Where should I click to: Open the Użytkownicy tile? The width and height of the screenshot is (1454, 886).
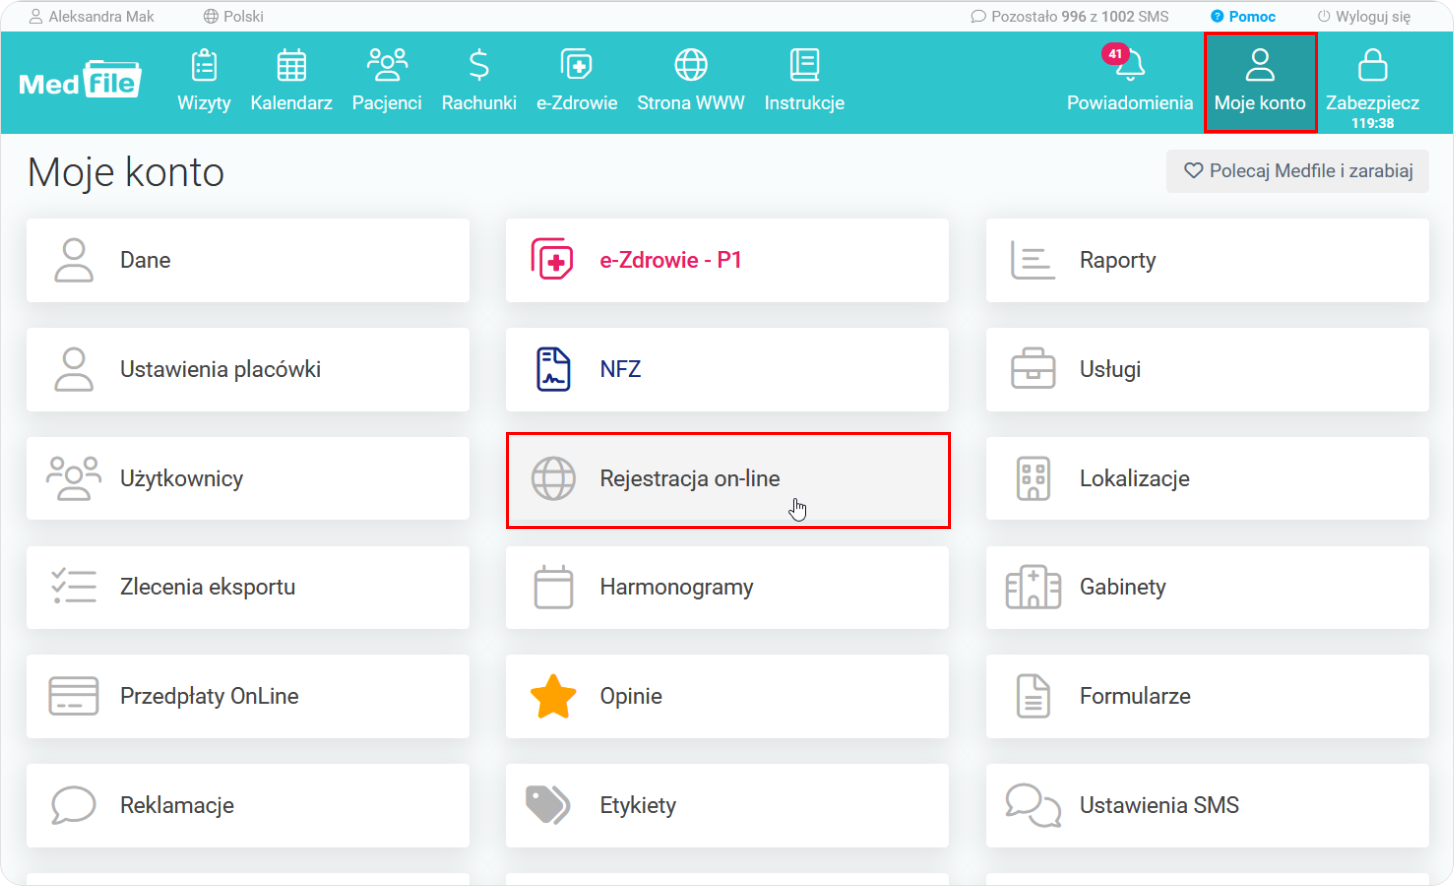pos(248,478)
